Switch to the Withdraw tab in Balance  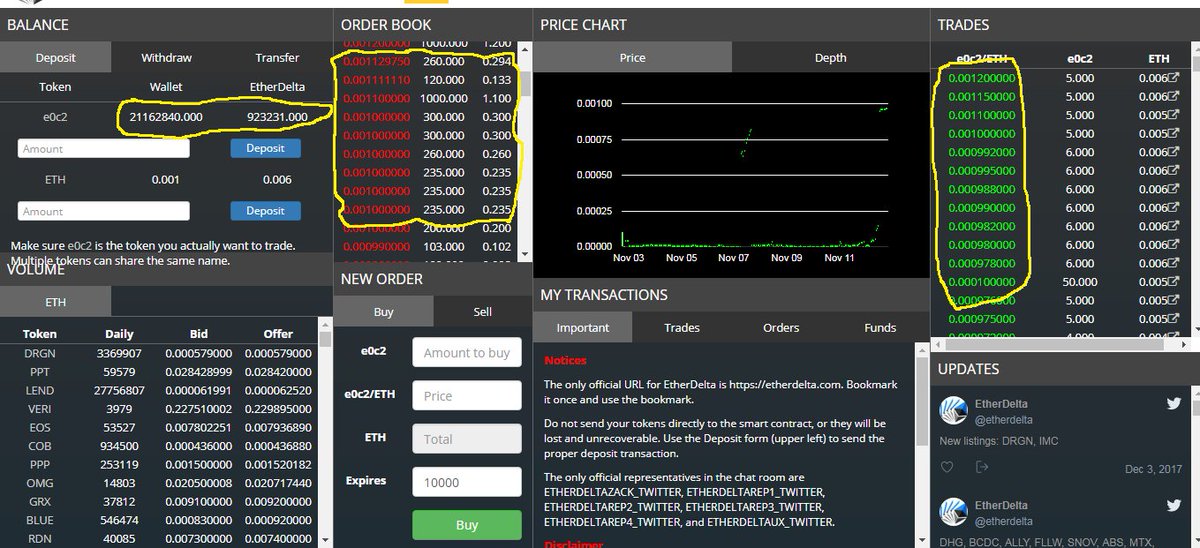[x=166, y=58]
